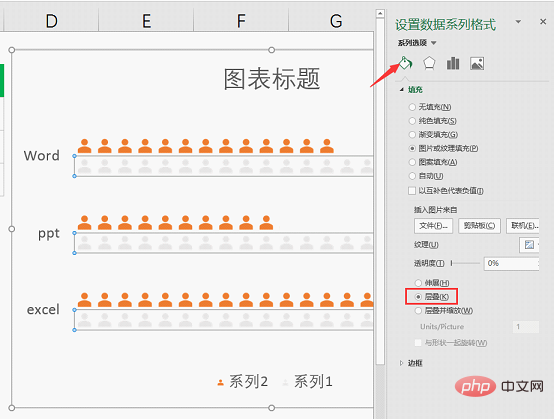Open the Picture tab icon
The height and width of the screenshot is (419, 554).
tap(477, 64)
